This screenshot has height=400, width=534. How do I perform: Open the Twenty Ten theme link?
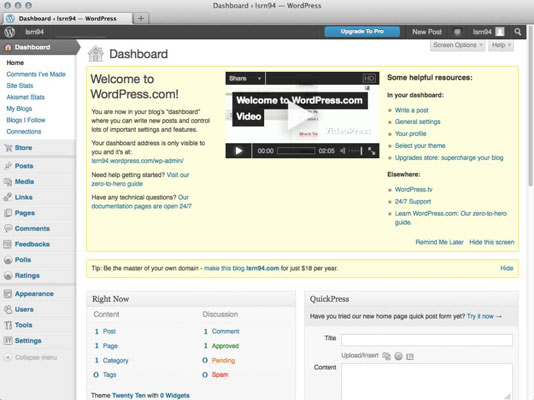tap(129, 395)
